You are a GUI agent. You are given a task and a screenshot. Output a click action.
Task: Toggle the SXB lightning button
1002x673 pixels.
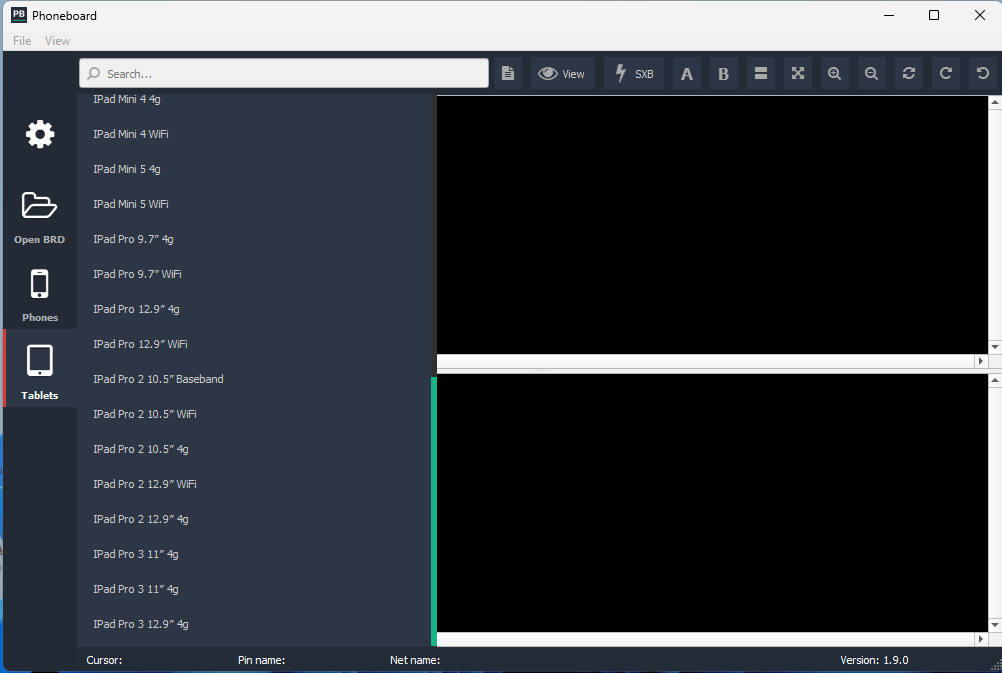click(x=634, y=73)
